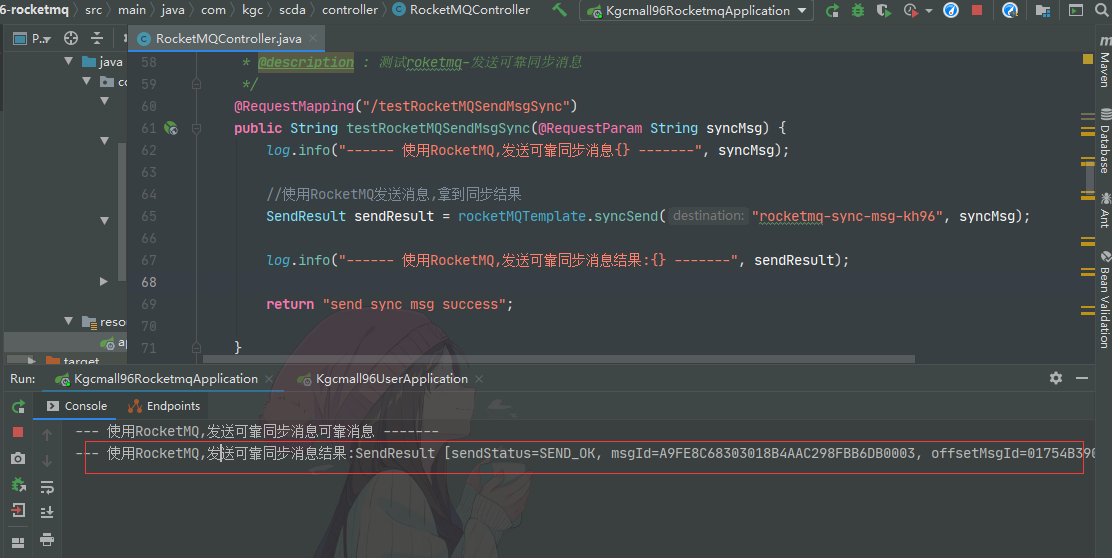
Task: Close the RocketMQController.java tab
Action: (313, 38)
